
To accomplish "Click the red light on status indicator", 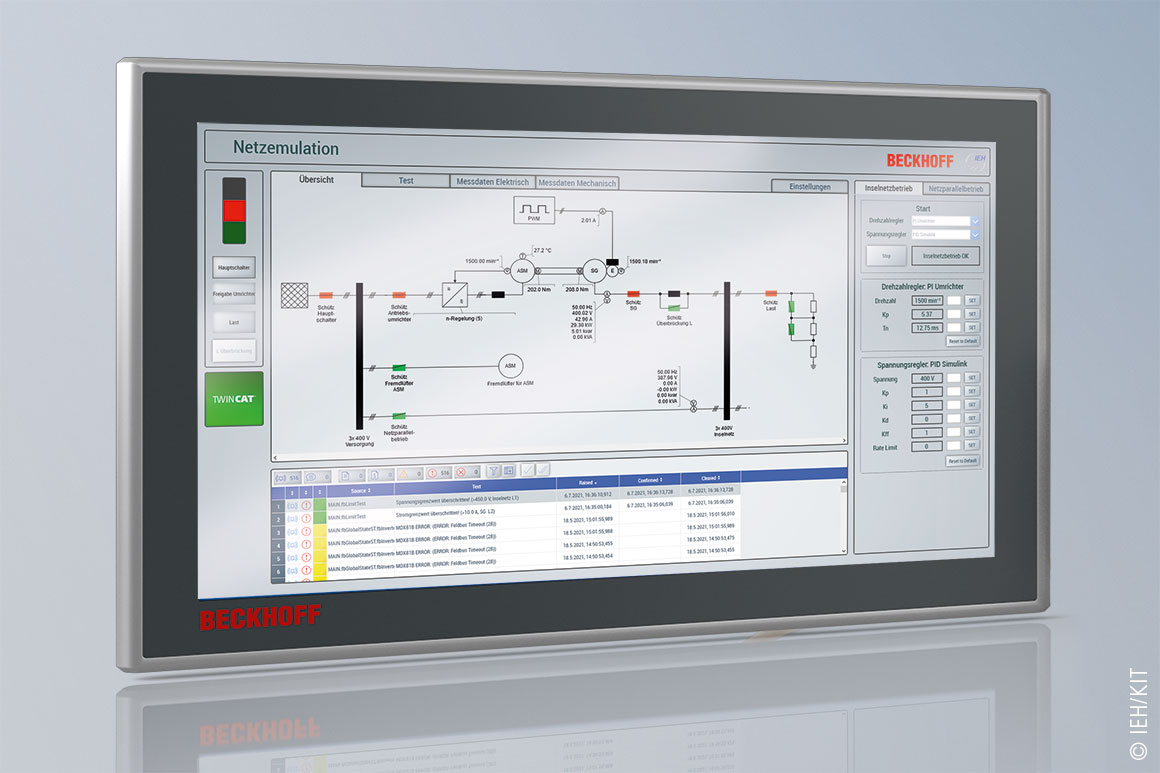I will [233, 210].
